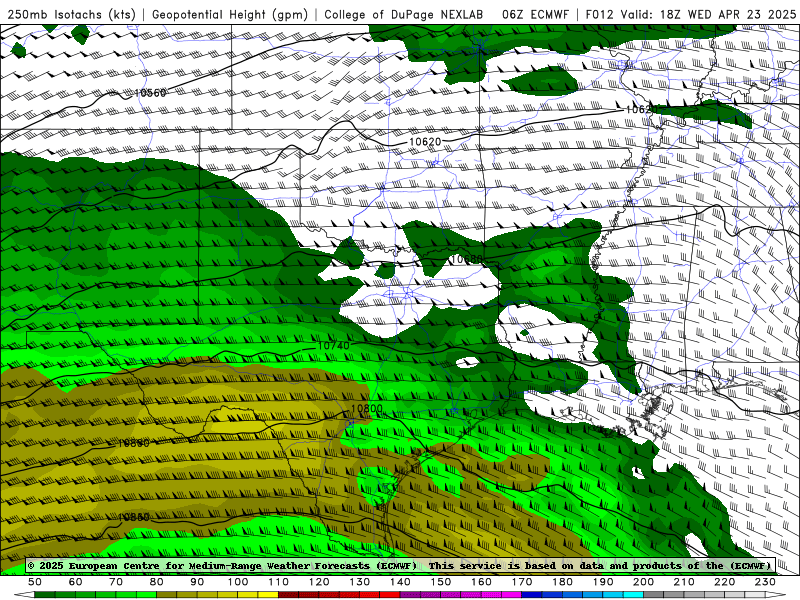800x600 pixels.
Task: Click the 210 label on the color scale
Action: click(684, 582)
